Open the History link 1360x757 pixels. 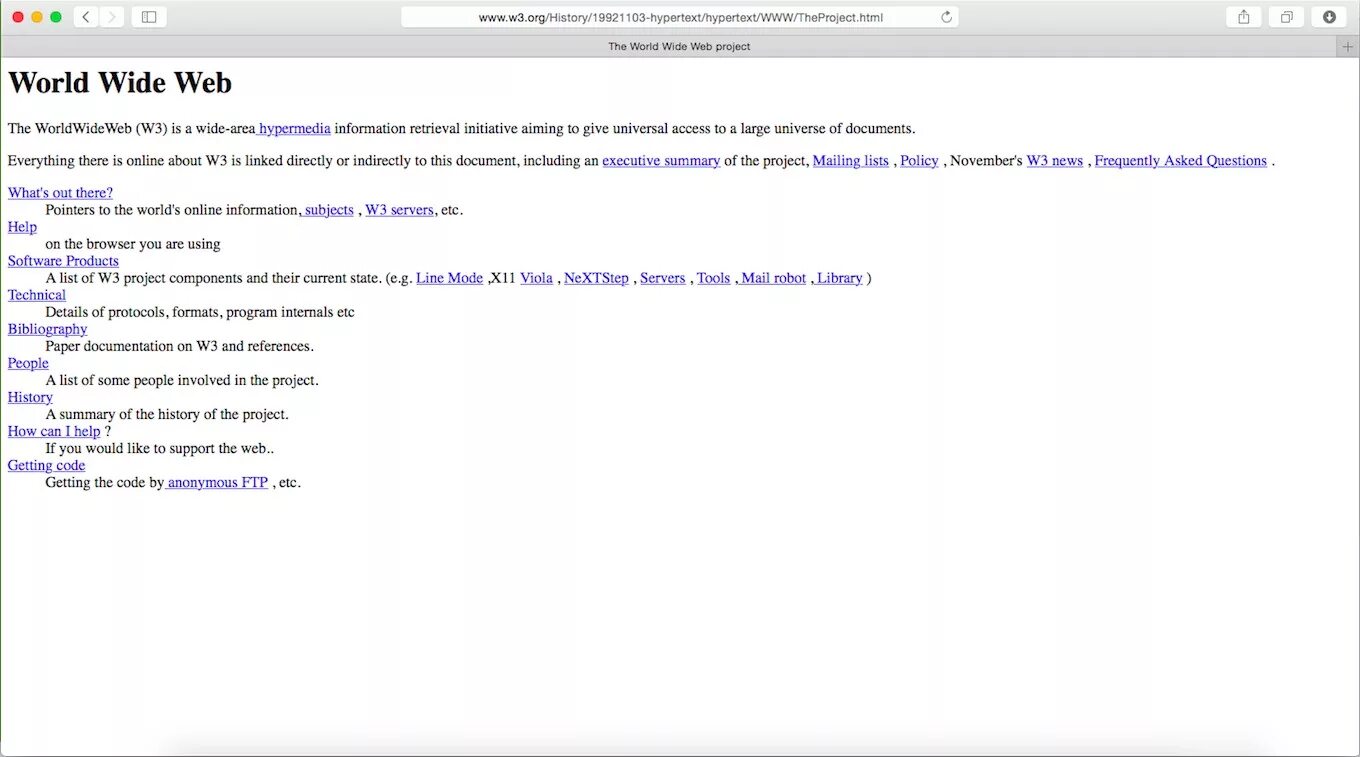coord(30,396)
